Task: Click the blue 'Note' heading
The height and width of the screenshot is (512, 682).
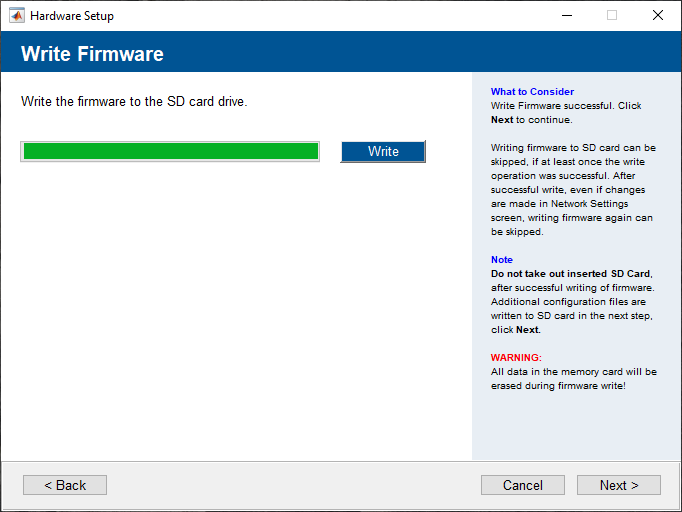Action: click(501, 260)
